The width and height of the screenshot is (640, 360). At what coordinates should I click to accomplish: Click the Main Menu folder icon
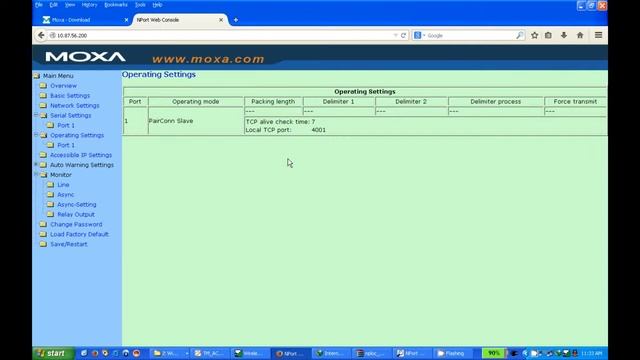37,76
